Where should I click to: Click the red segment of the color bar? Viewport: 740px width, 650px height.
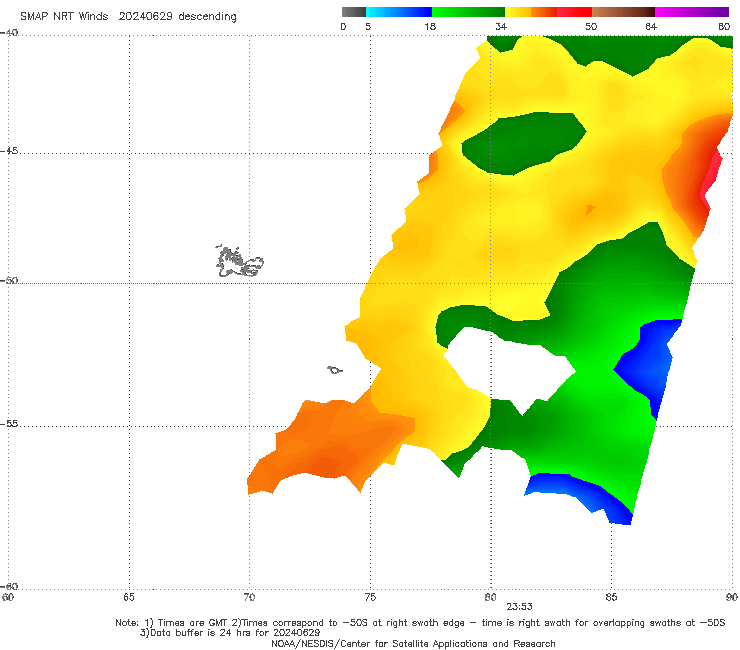574,12
